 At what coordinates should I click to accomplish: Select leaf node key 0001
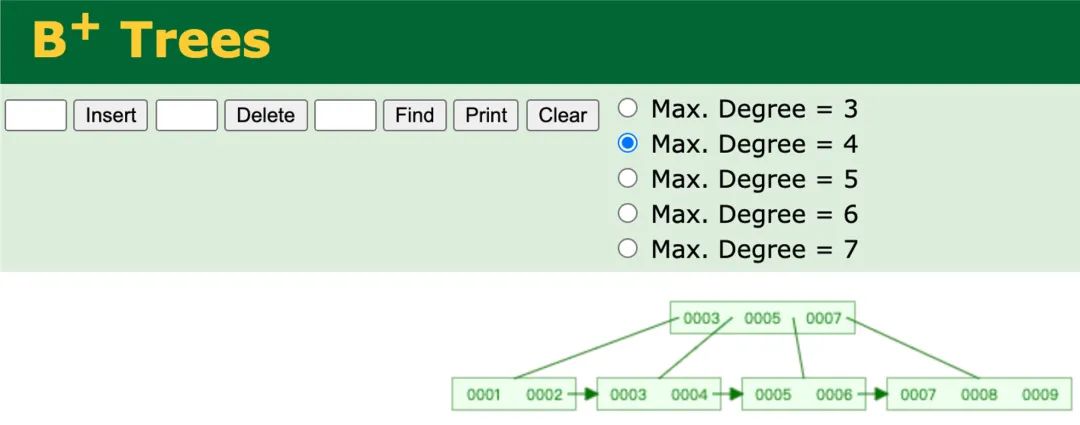click(x=483, y=394)
